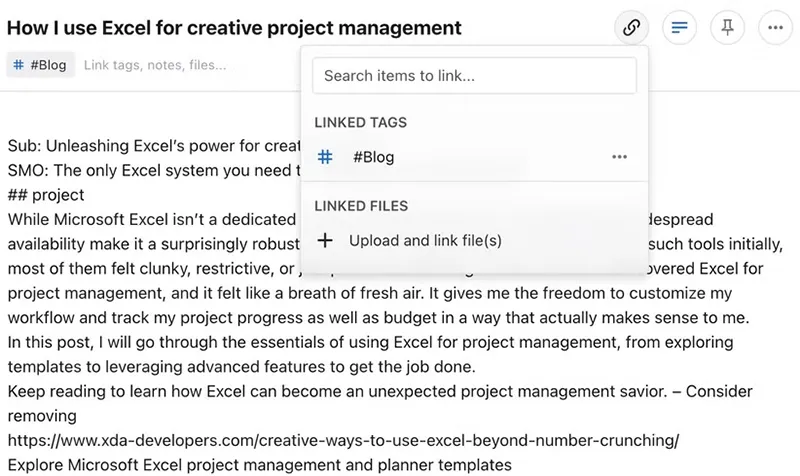Toggle the pin note button
Screen dimensions: 800x476
coord(728,28)
